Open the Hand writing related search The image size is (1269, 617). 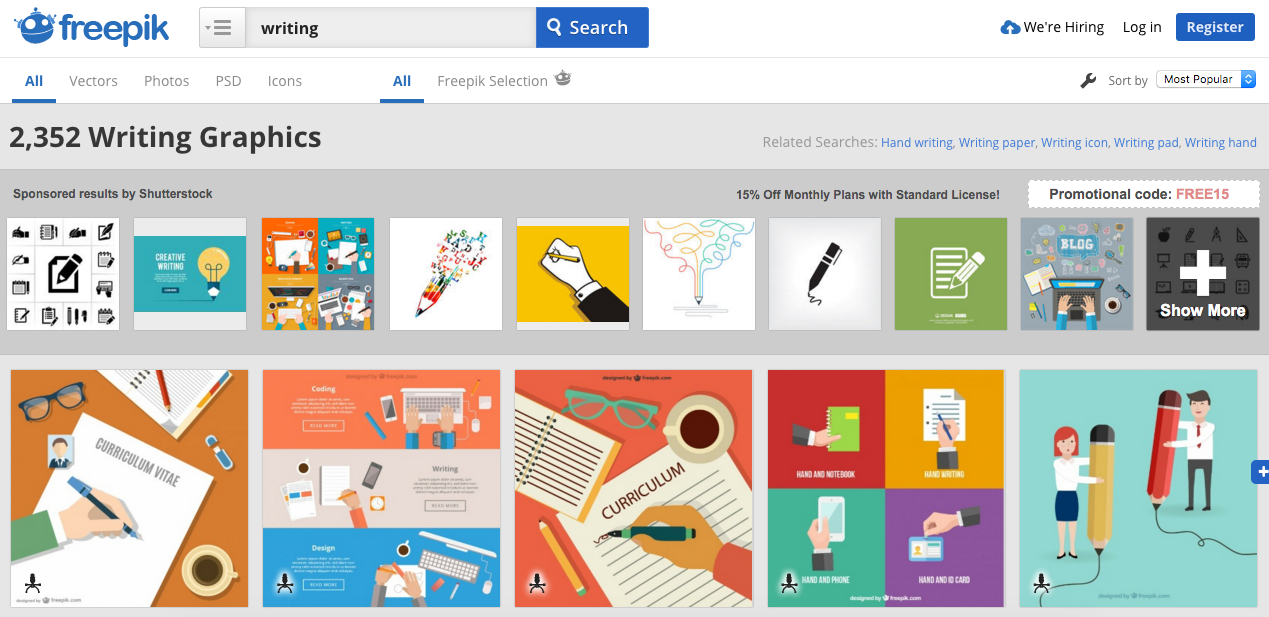coord(916,142)
